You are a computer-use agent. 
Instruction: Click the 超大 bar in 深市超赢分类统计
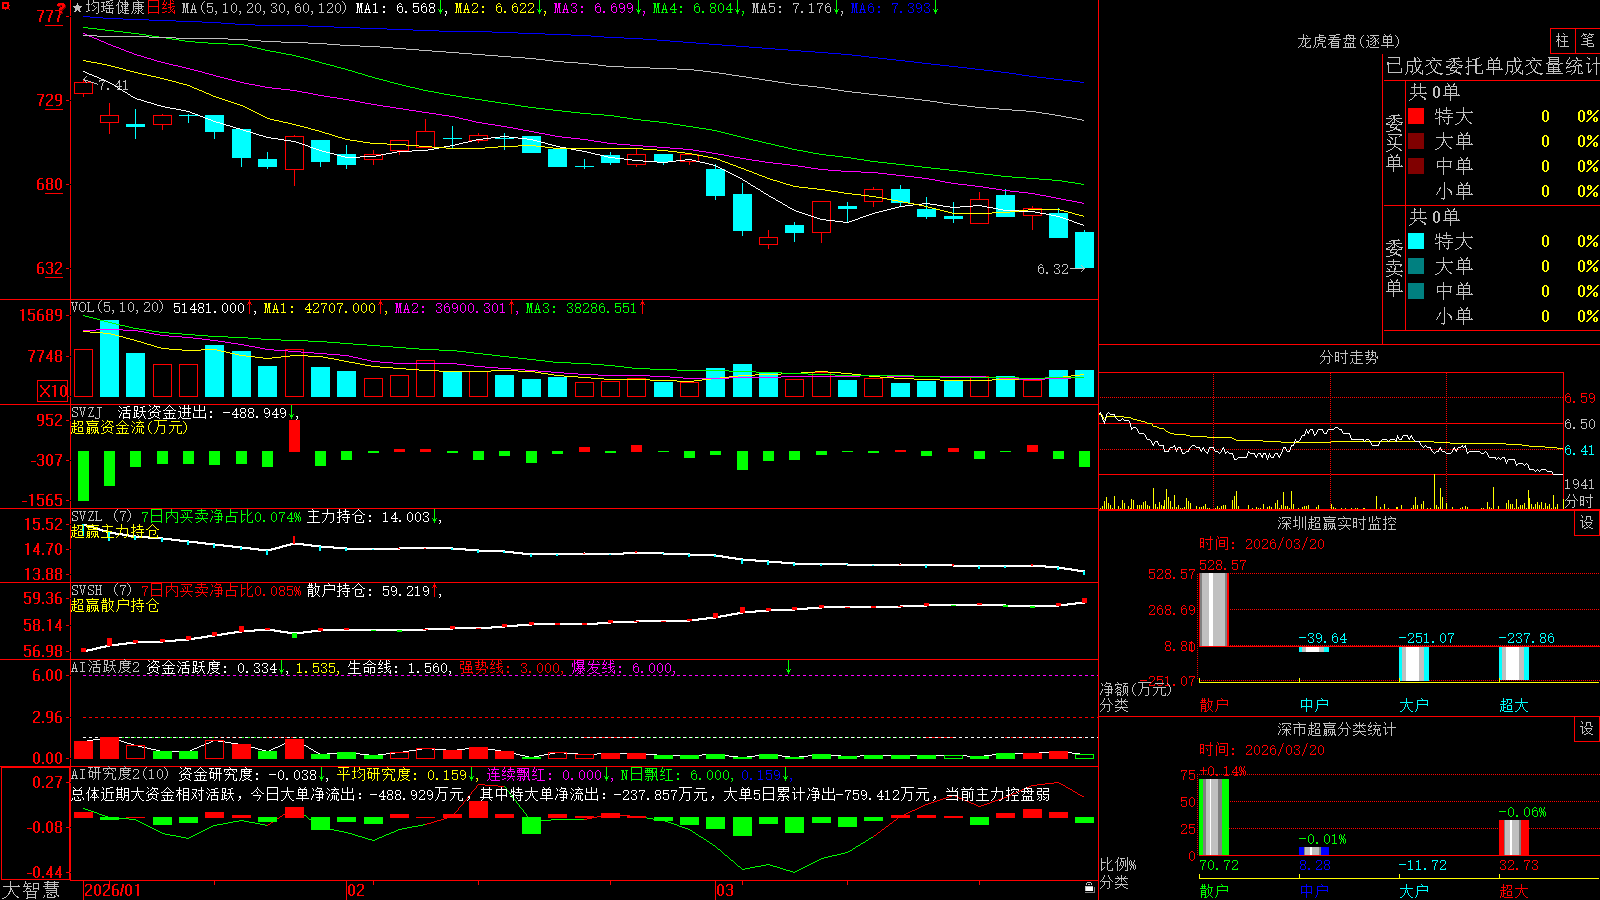(1513, 838)
